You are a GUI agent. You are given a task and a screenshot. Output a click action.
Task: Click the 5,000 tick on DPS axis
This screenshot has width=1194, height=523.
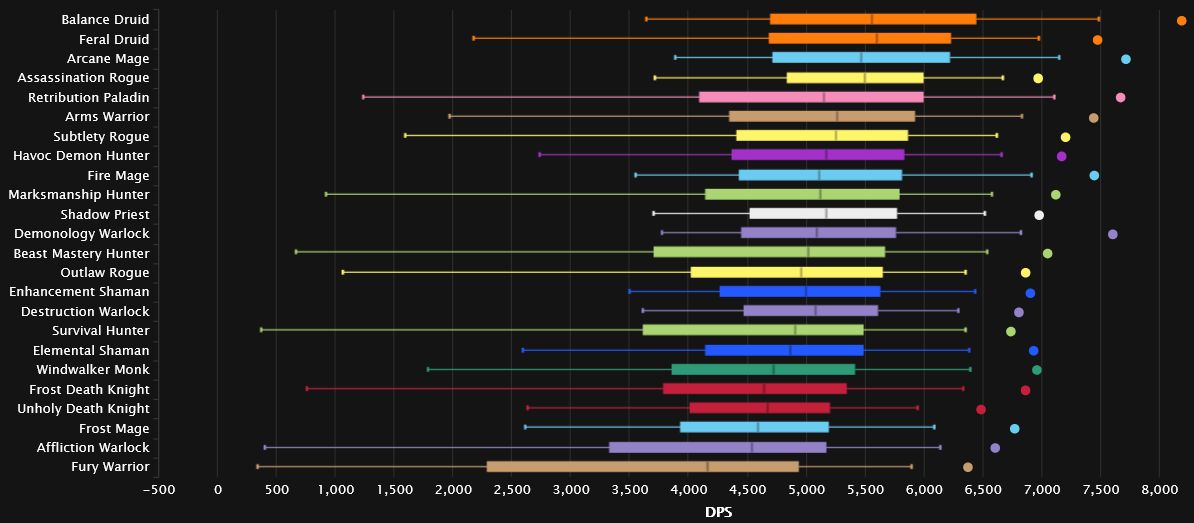[x=805, y=489]
